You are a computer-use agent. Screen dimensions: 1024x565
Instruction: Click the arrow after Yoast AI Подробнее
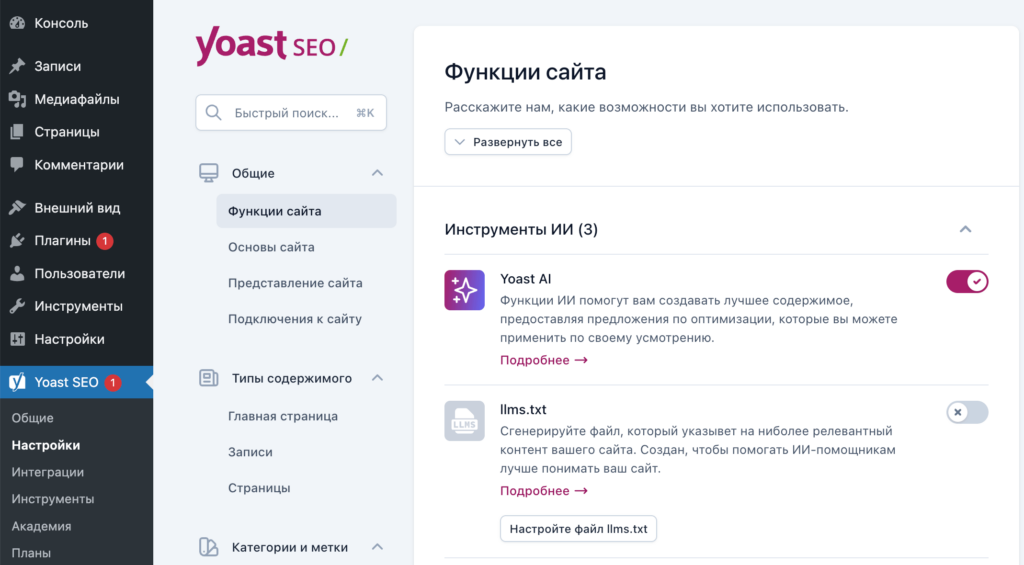point(581,360)
